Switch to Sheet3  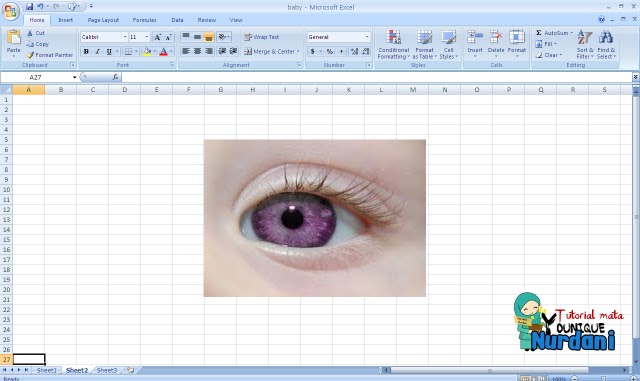tap(107, 370)
